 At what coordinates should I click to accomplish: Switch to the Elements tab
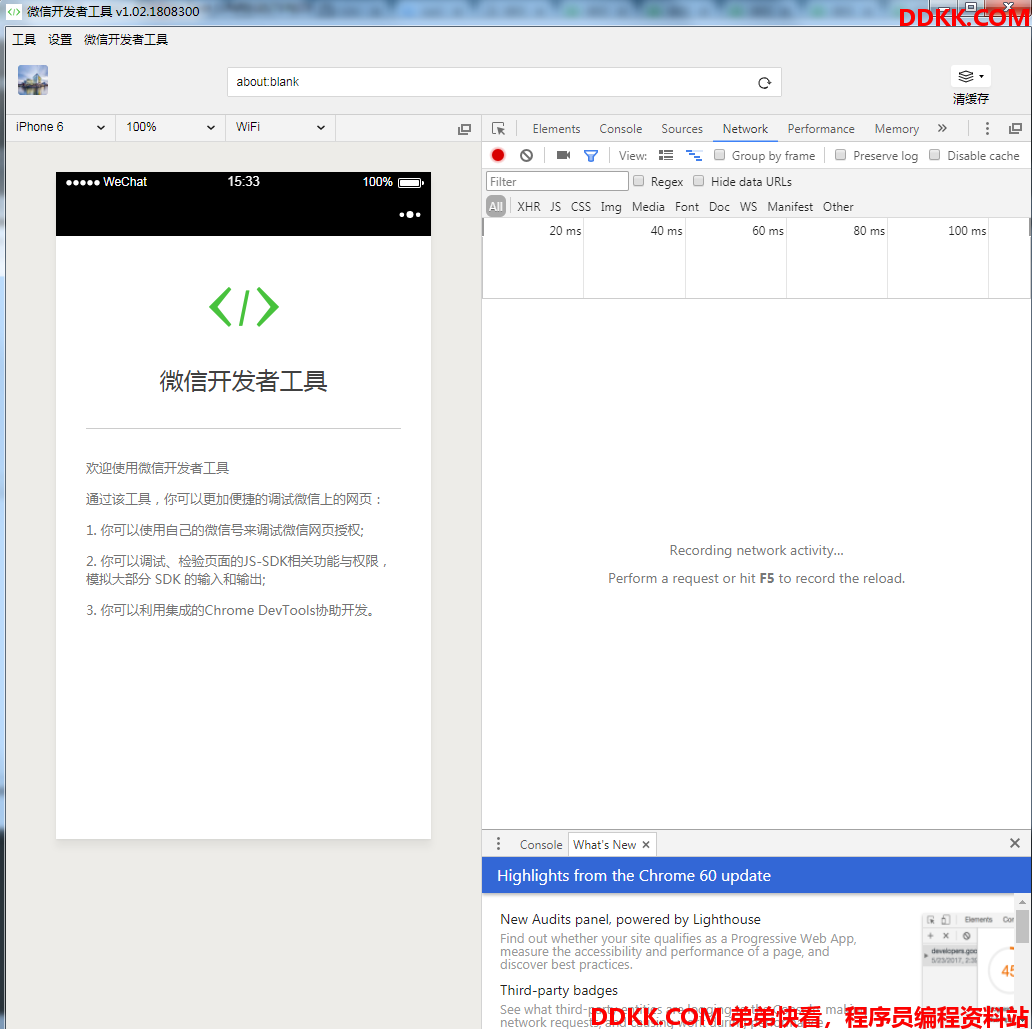pos(556,129)
